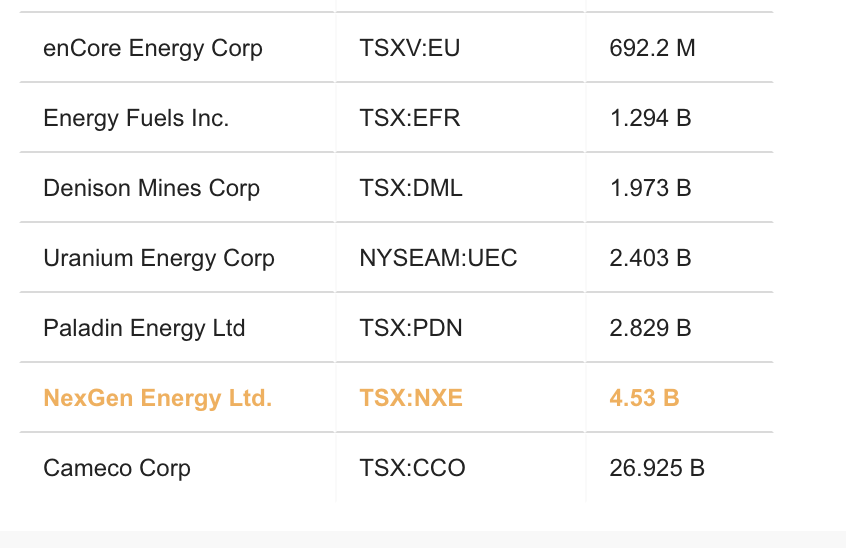Click the NYSEAM:UEC ticker
846x548 pixels.
coord(438,258)
